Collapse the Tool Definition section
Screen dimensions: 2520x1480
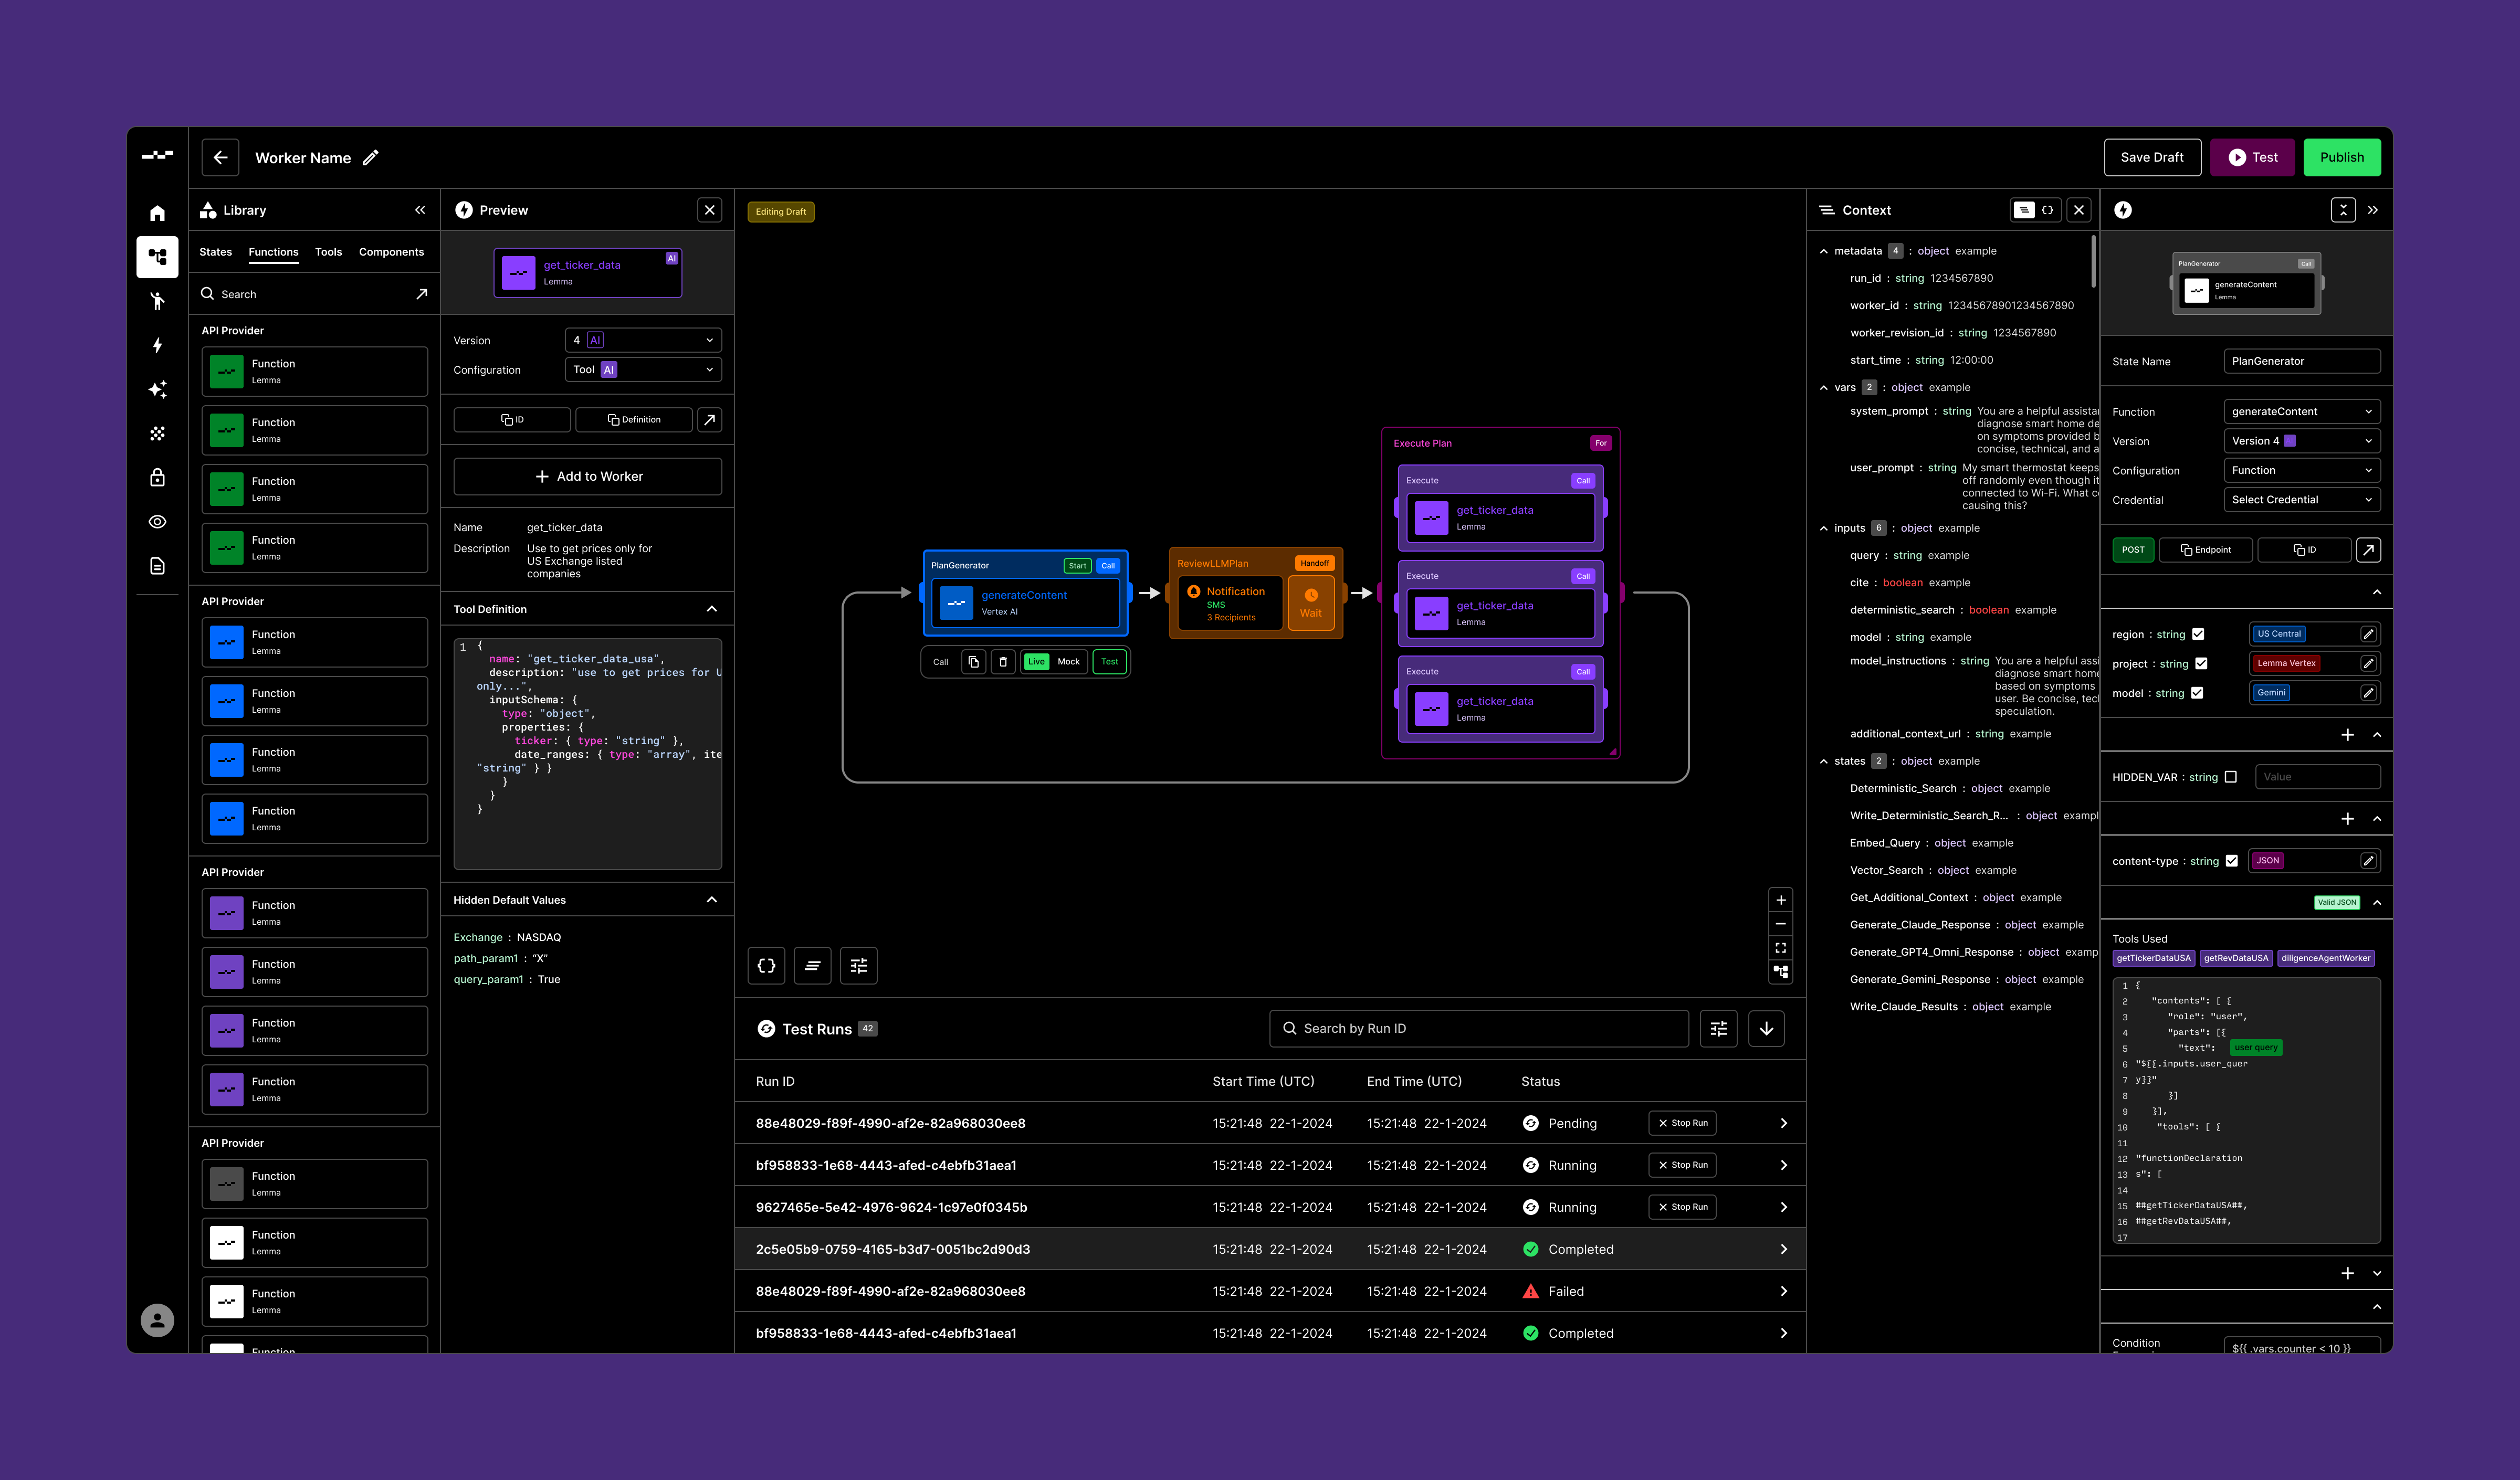coord(712,609)
